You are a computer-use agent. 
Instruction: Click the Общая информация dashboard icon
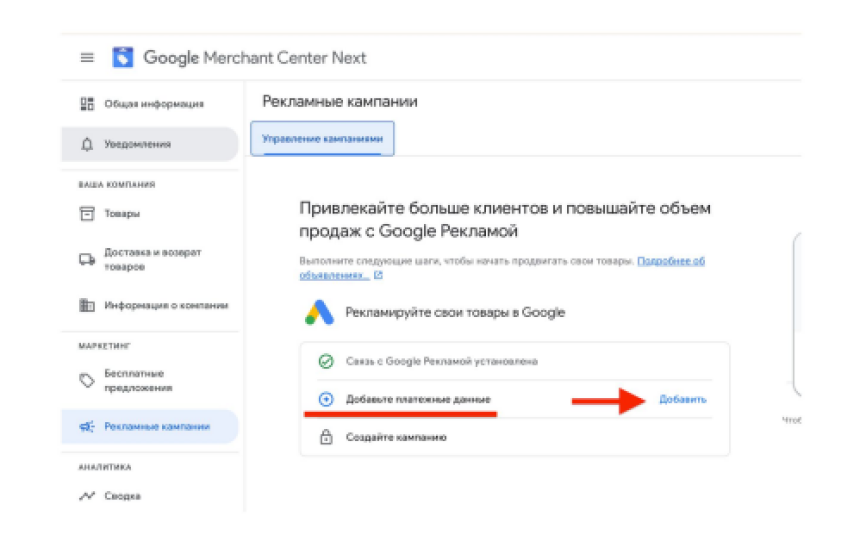[87, 104]
